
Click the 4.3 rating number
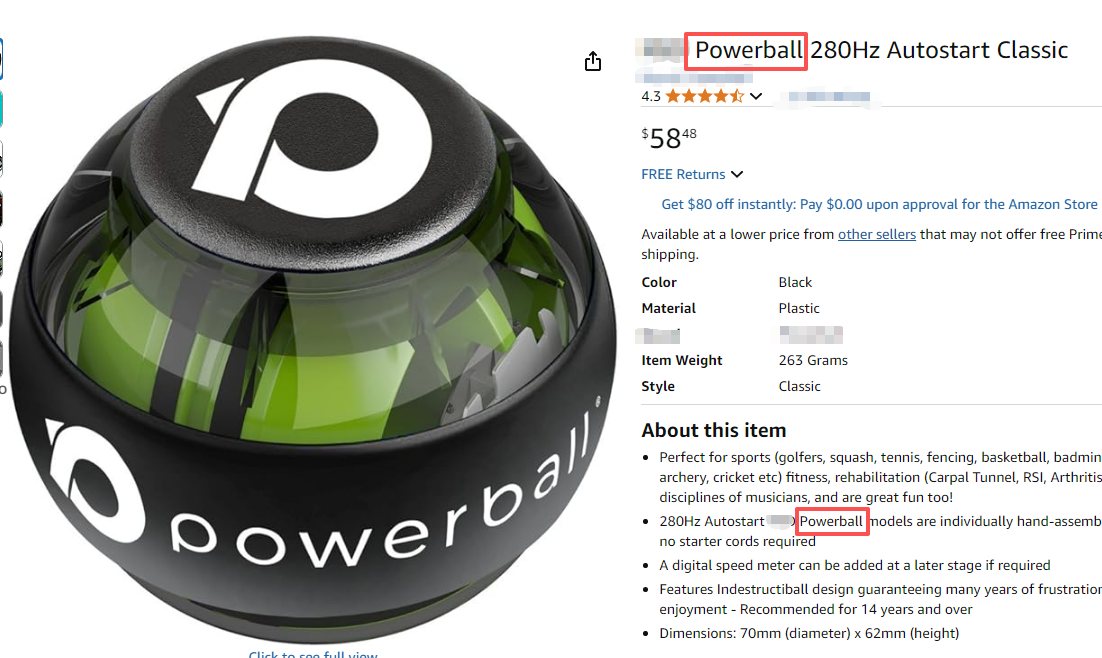point(651,96)
